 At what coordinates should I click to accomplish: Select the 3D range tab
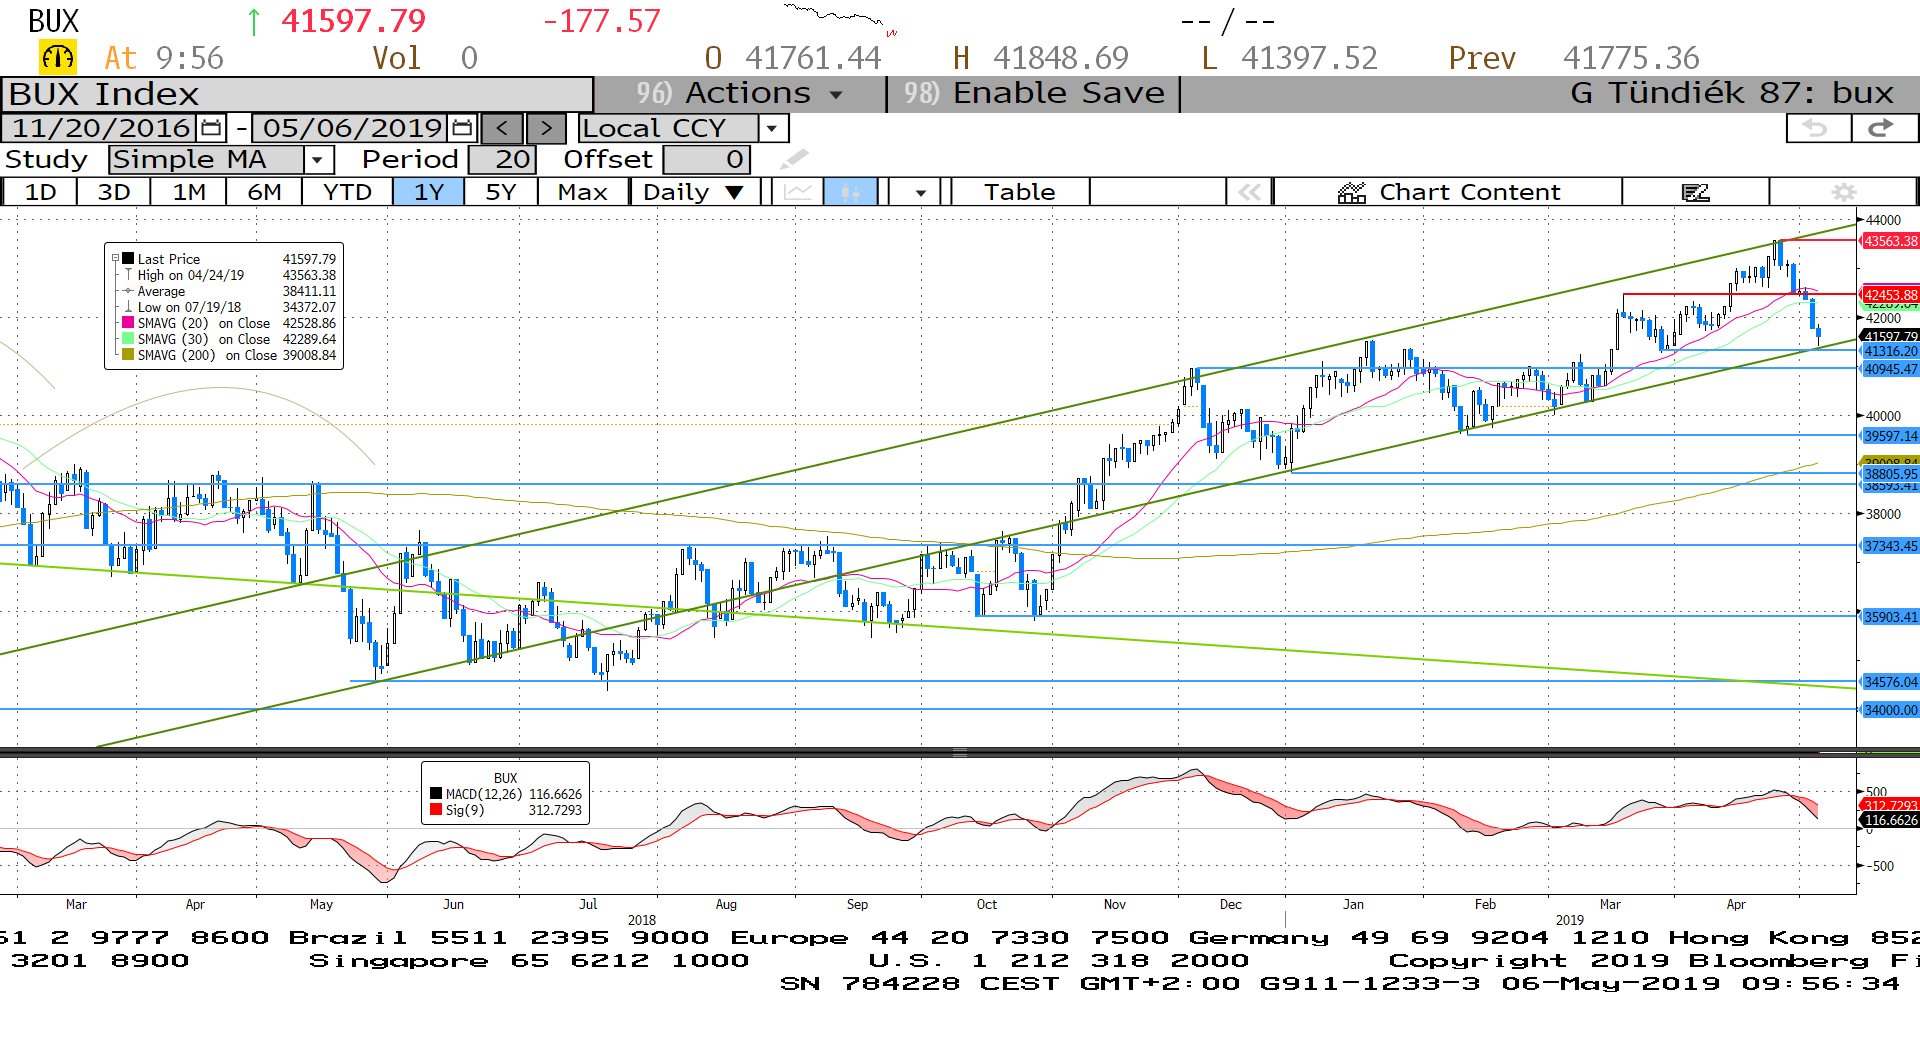[114, 192]
